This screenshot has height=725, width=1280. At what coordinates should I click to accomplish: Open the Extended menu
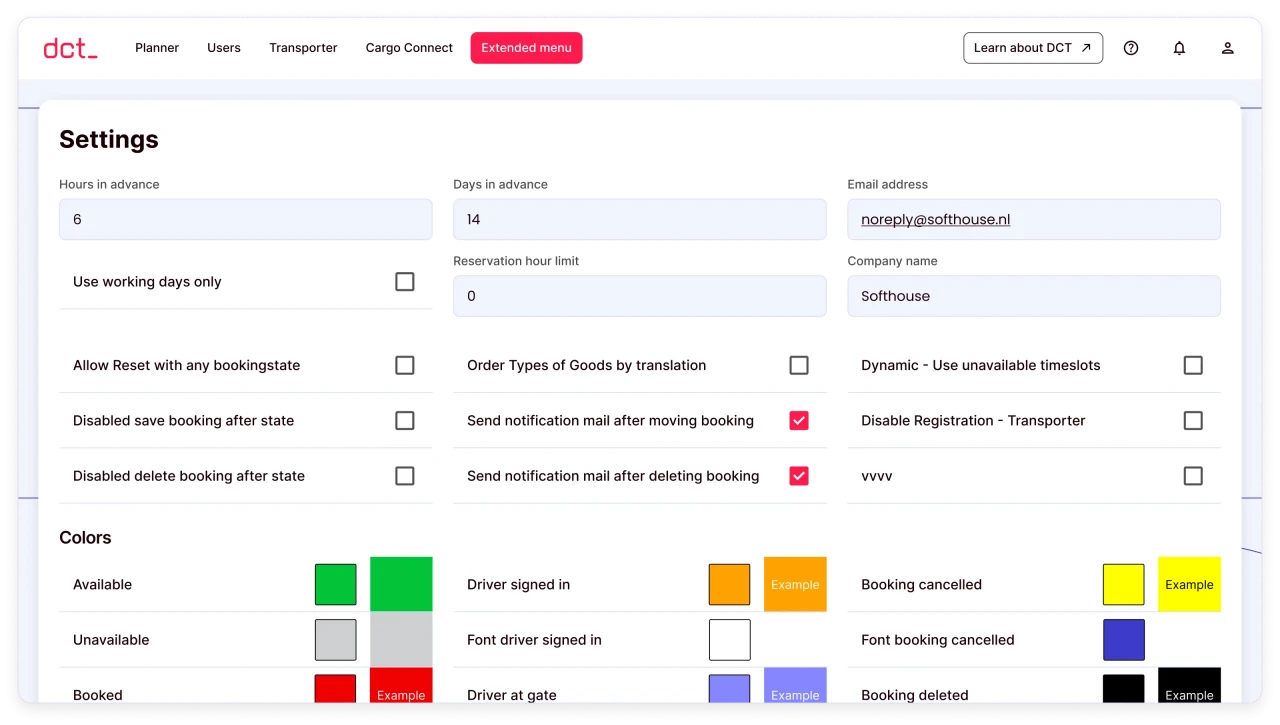[526, 48]
